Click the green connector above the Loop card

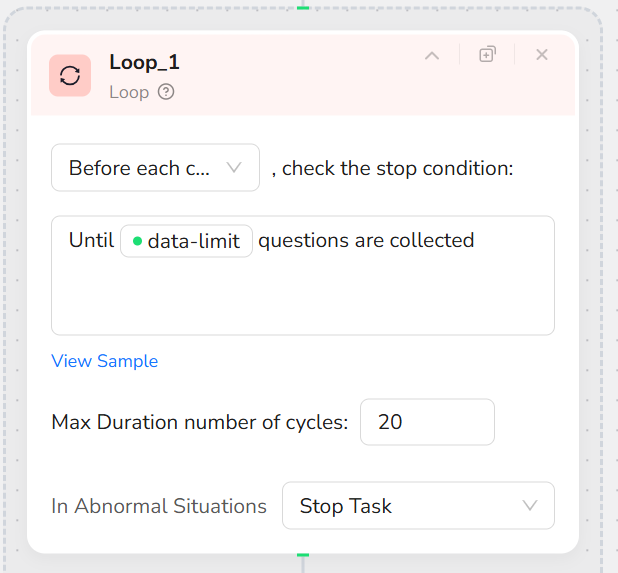[303, 7]
